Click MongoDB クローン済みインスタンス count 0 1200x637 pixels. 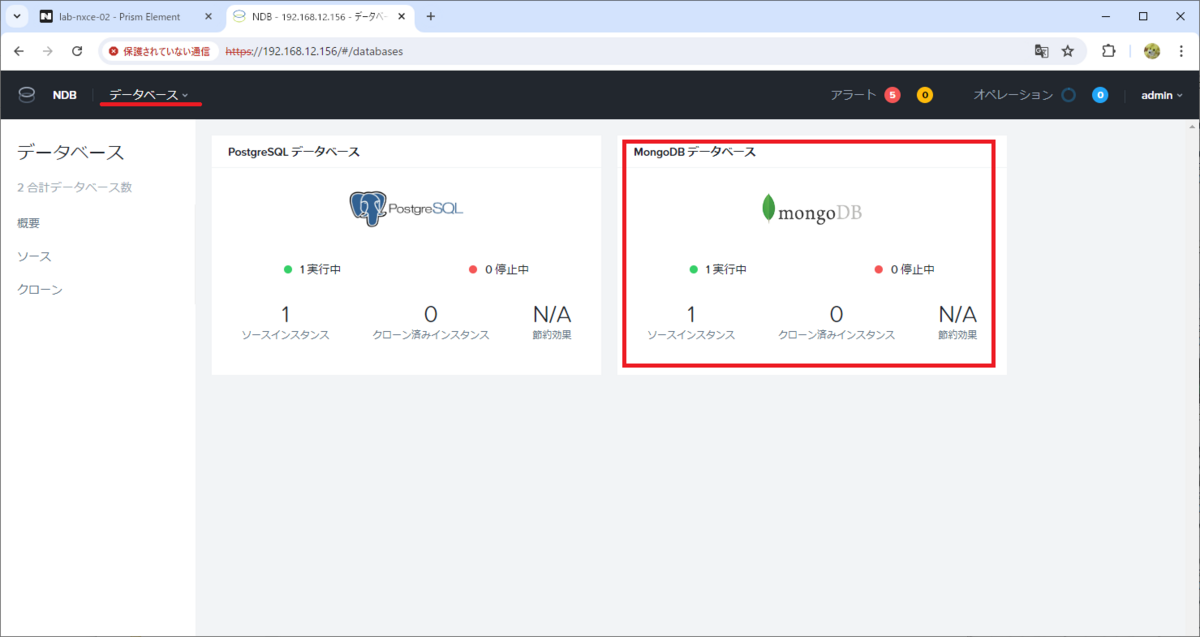click(836, 314)
